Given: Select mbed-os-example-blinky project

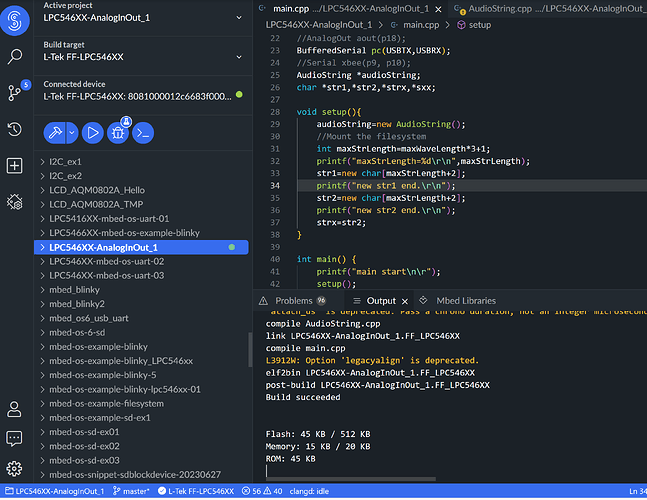Looking at the screenshot, I should (143, 347).
